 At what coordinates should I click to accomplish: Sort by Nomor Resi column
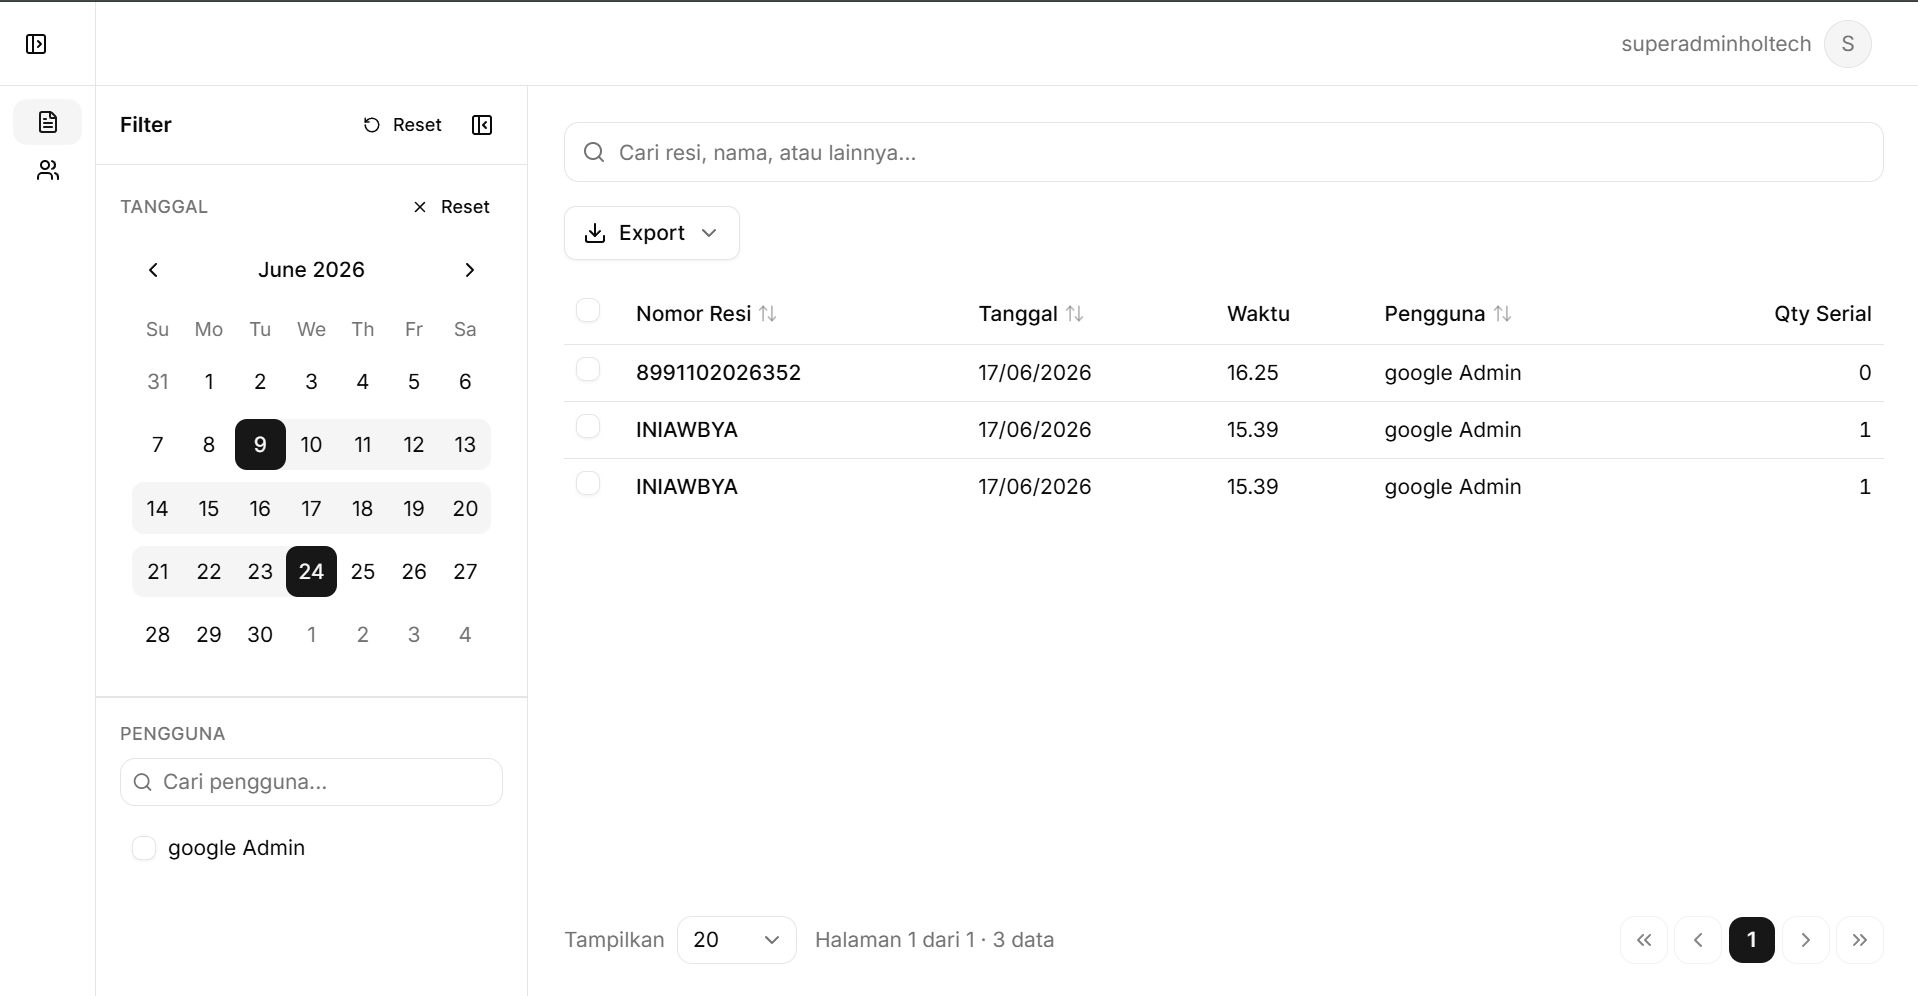(706, 314)
